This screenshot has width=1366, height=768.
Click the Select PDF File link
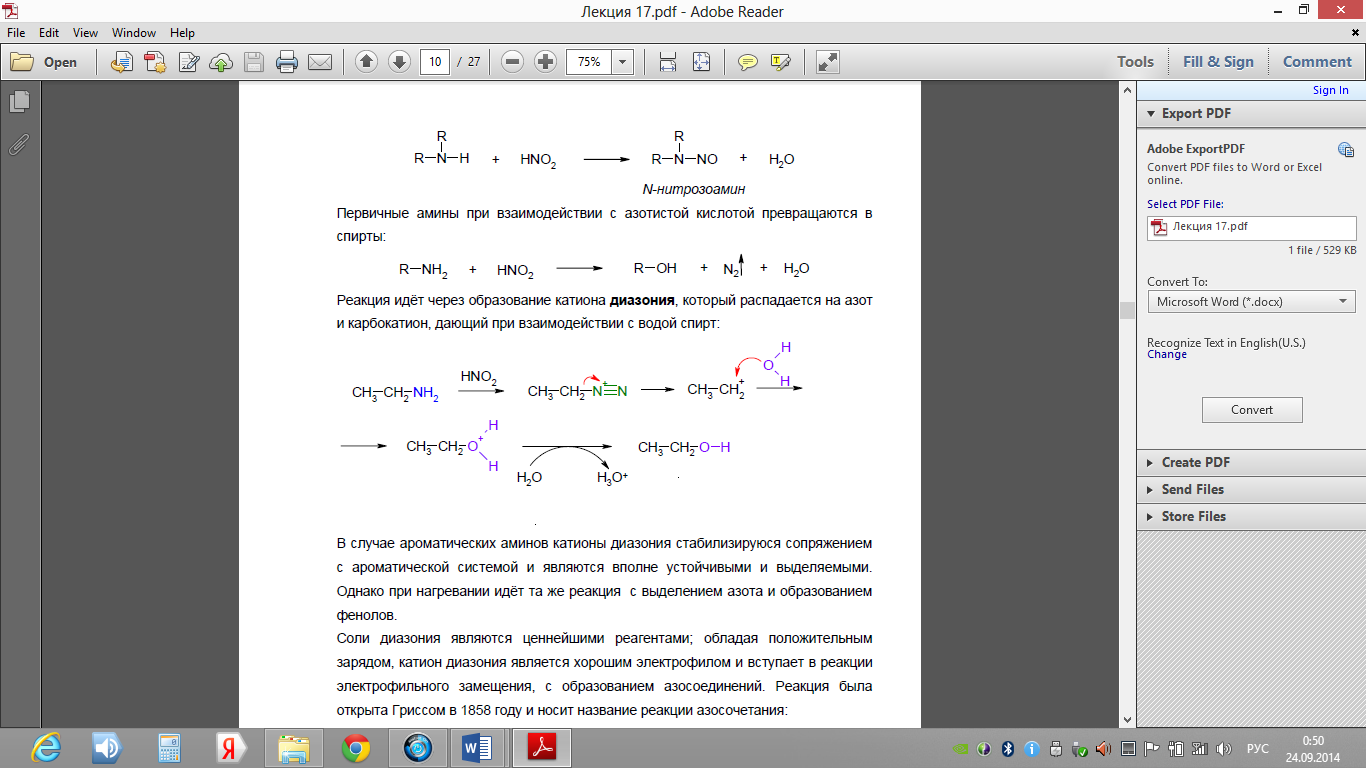(x=1185, y=204)
